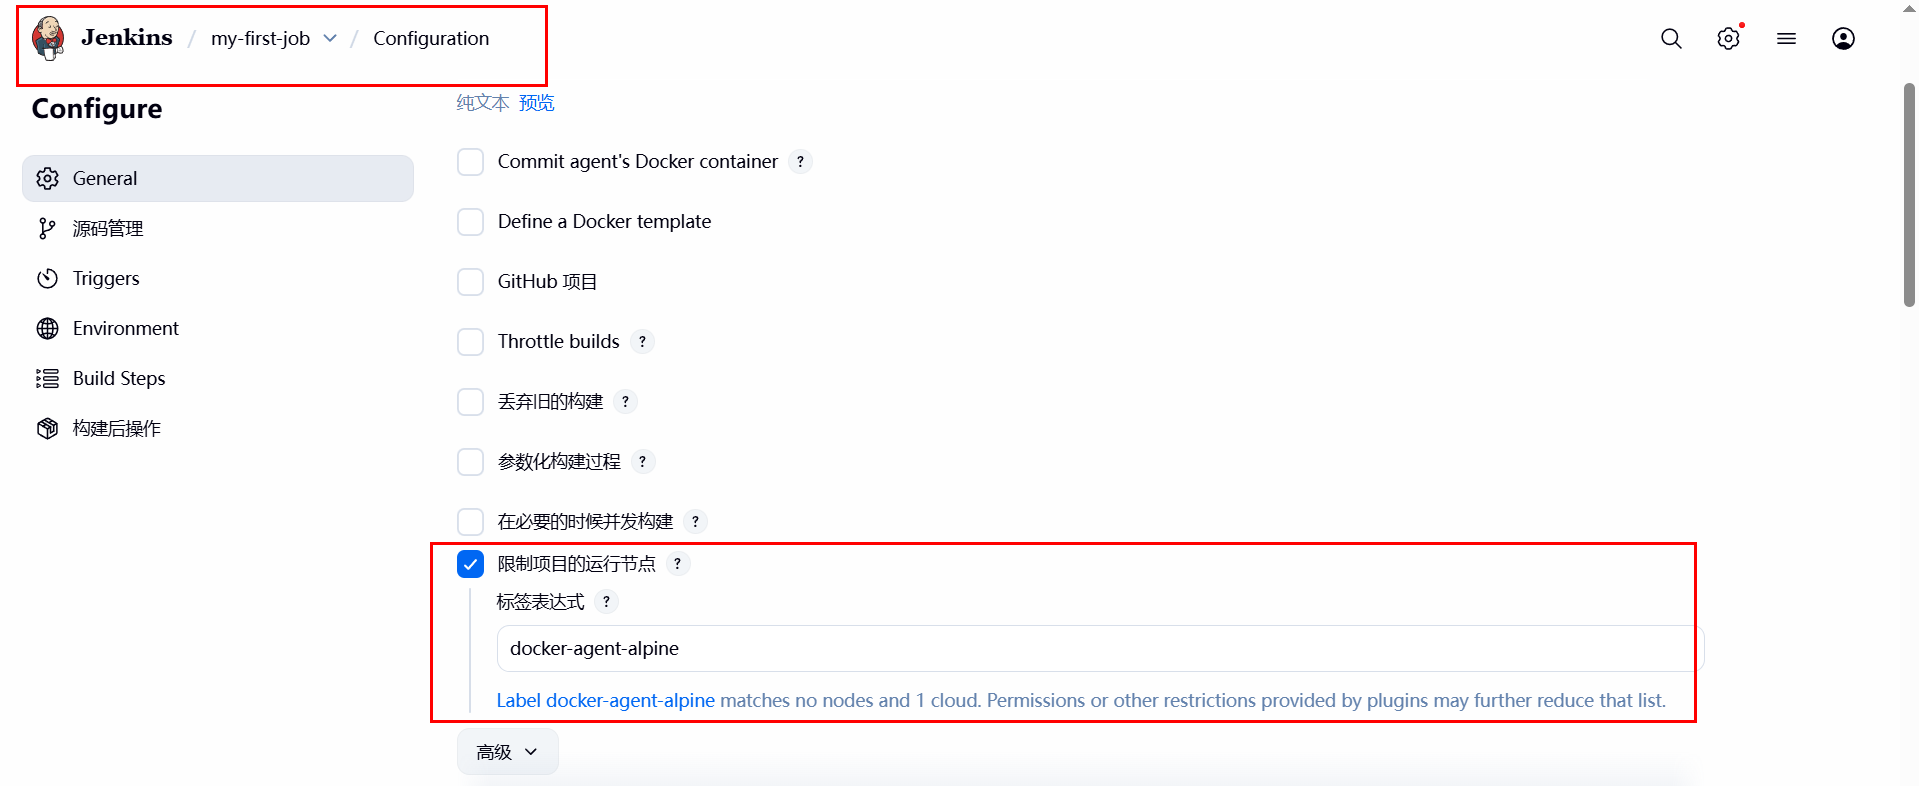The image size is (1919, 786).
Task: Click the 预览 preview link
Action: [536, 103]
